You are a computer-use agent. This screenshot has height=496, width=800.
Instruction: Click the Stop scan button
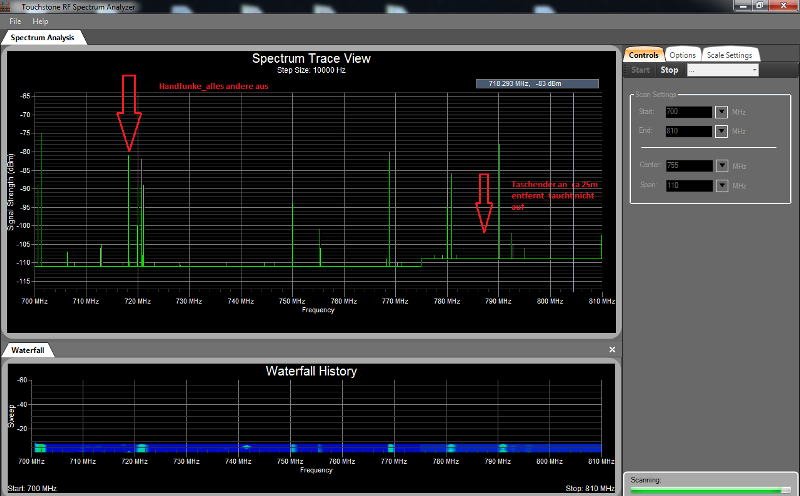[669, 70]
